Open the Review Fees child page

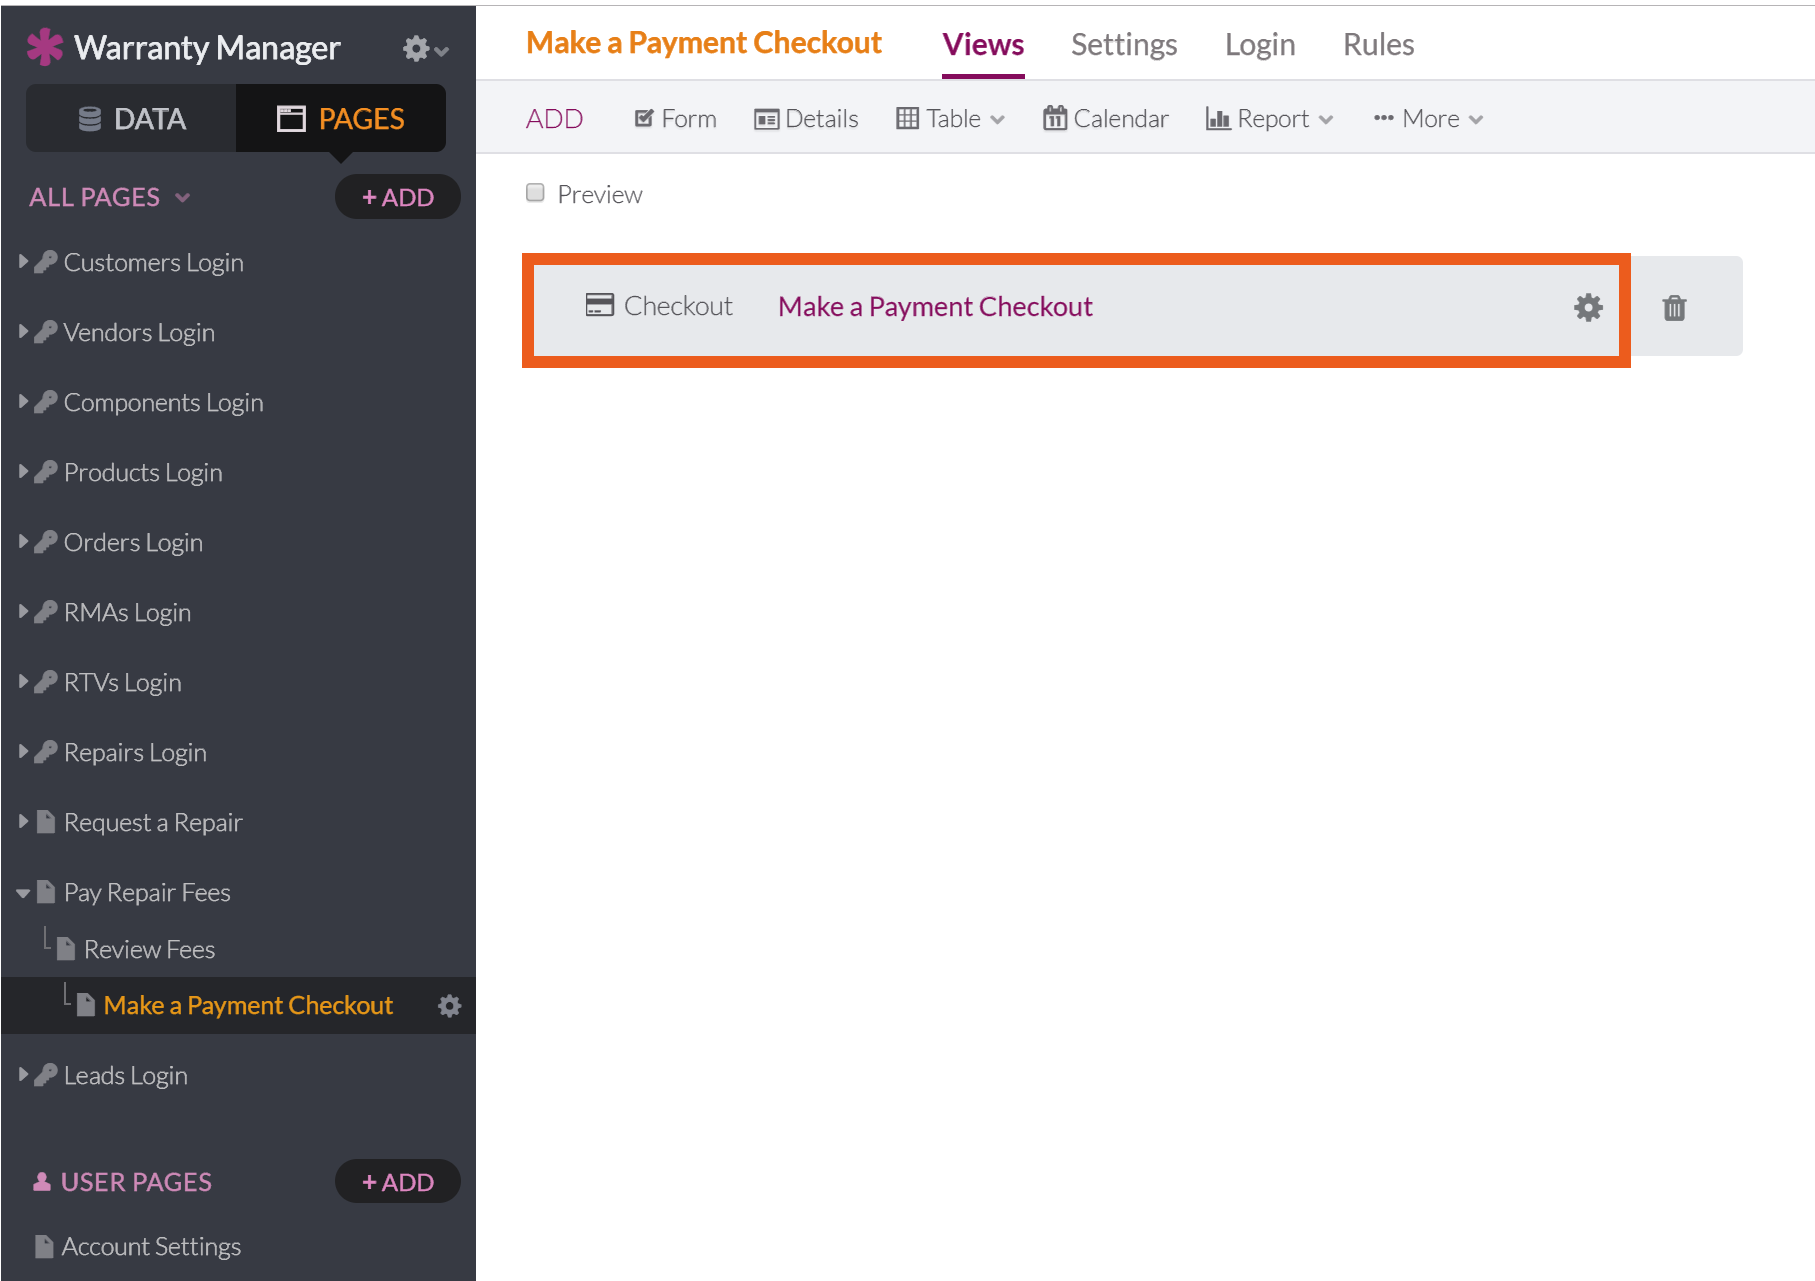coord(149,949)
